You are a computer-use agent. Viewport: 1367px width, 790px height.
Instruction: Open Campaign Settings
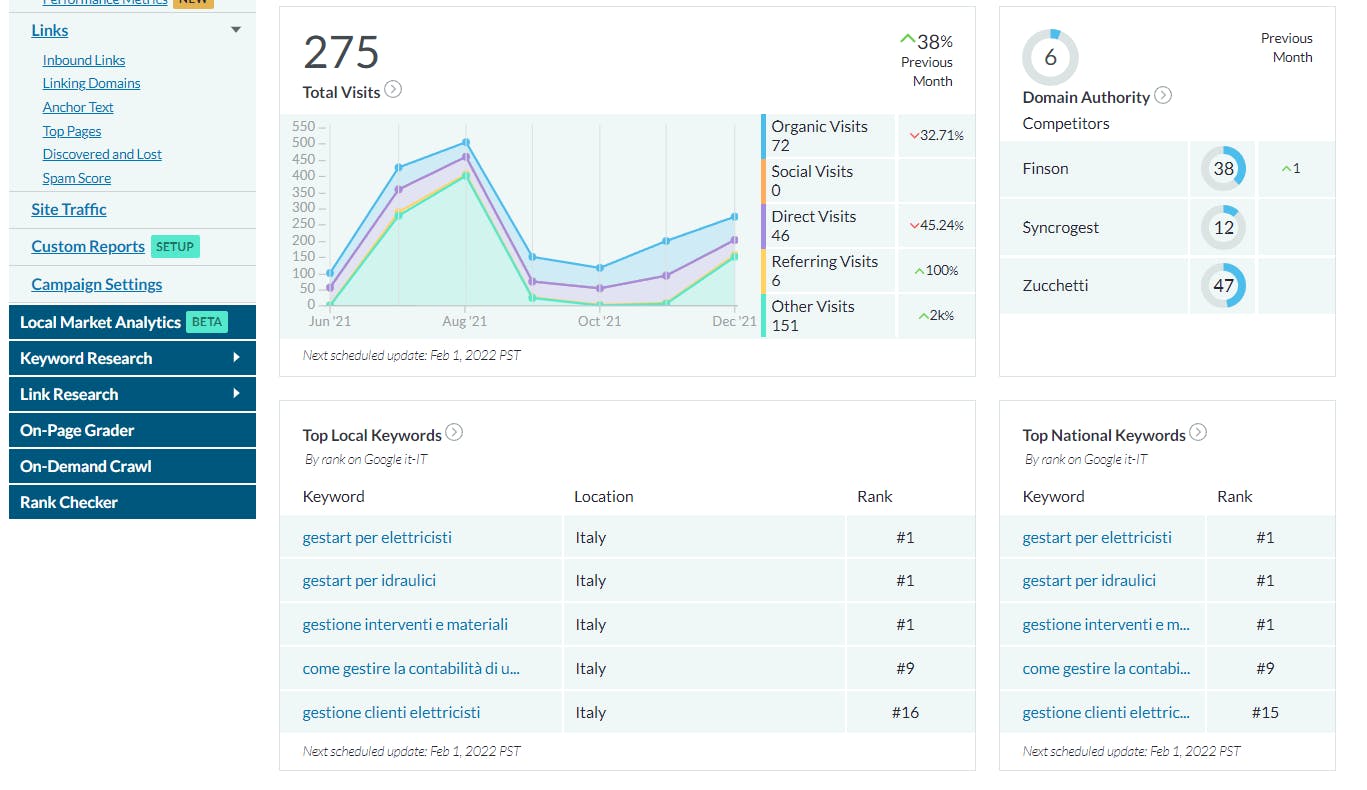point(97,284)
